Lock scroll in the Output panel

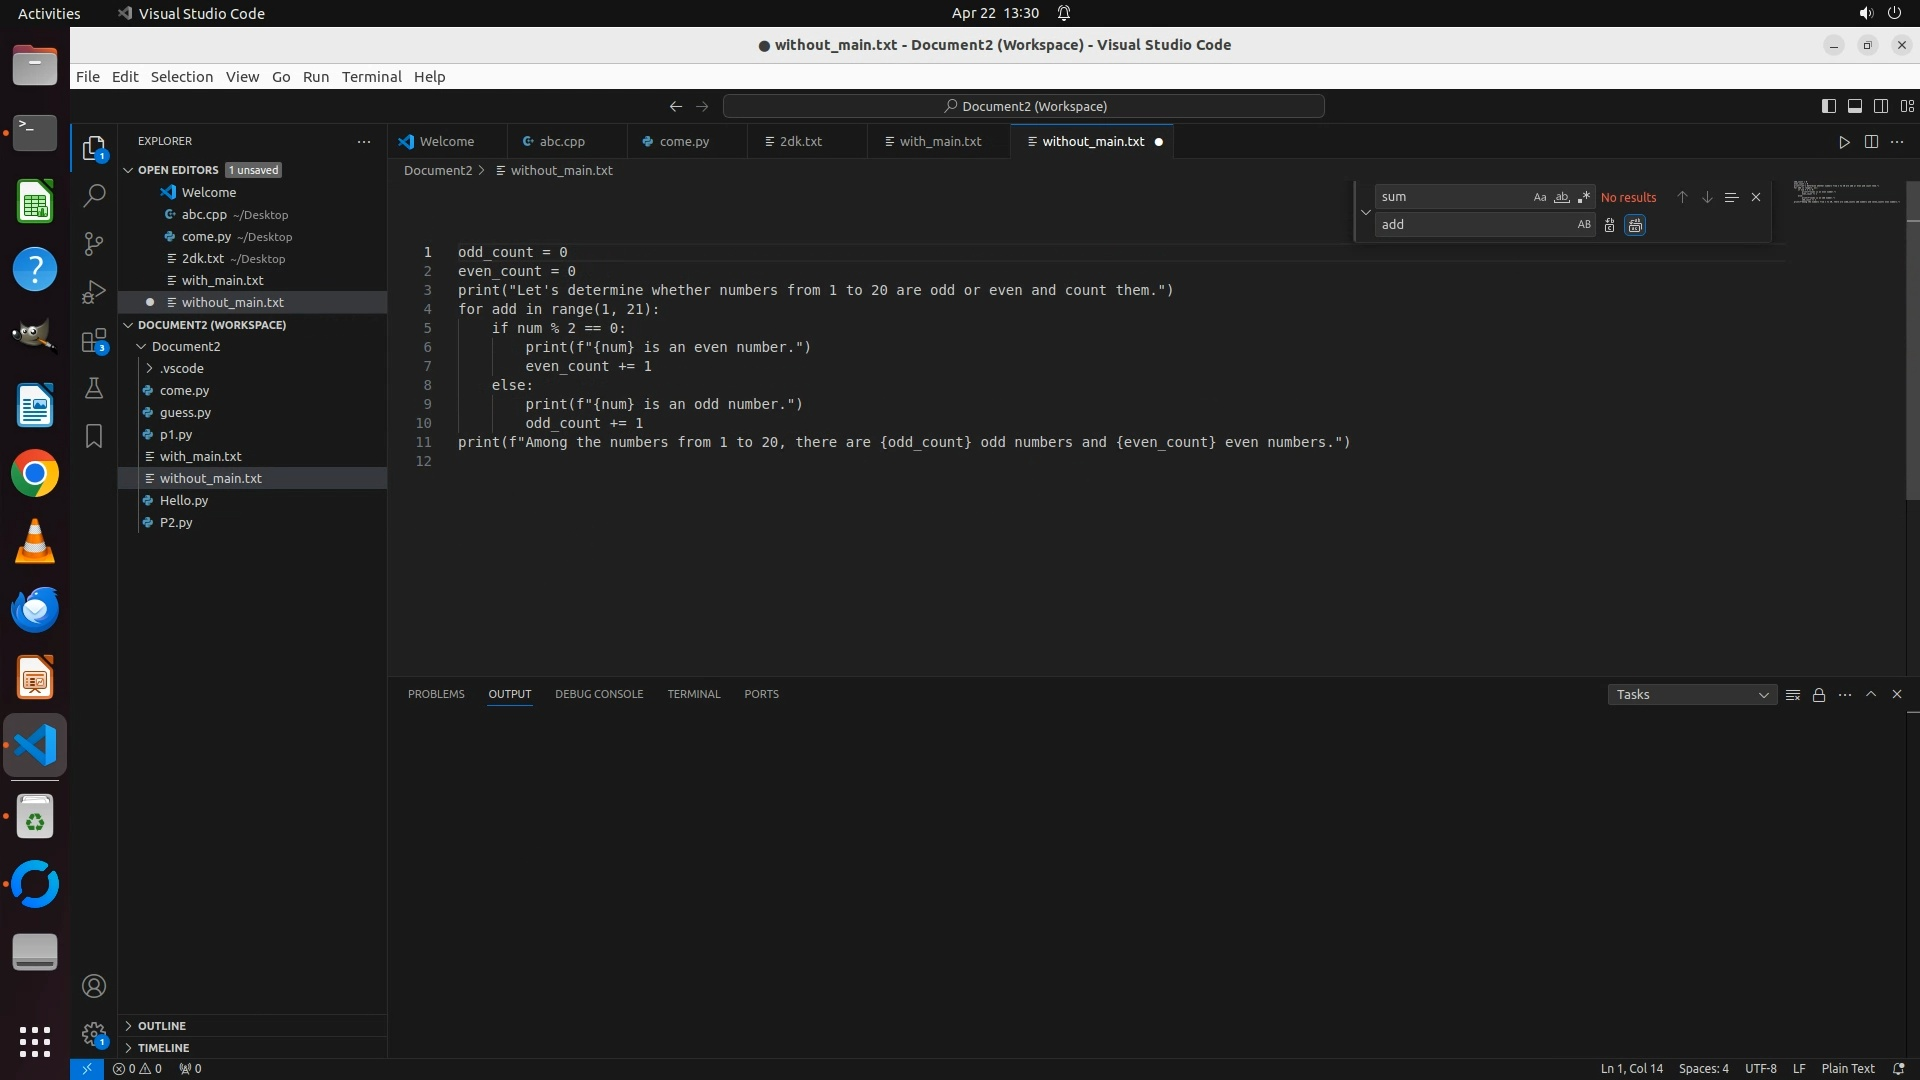pyautogui.click(x=1819, y=695)
